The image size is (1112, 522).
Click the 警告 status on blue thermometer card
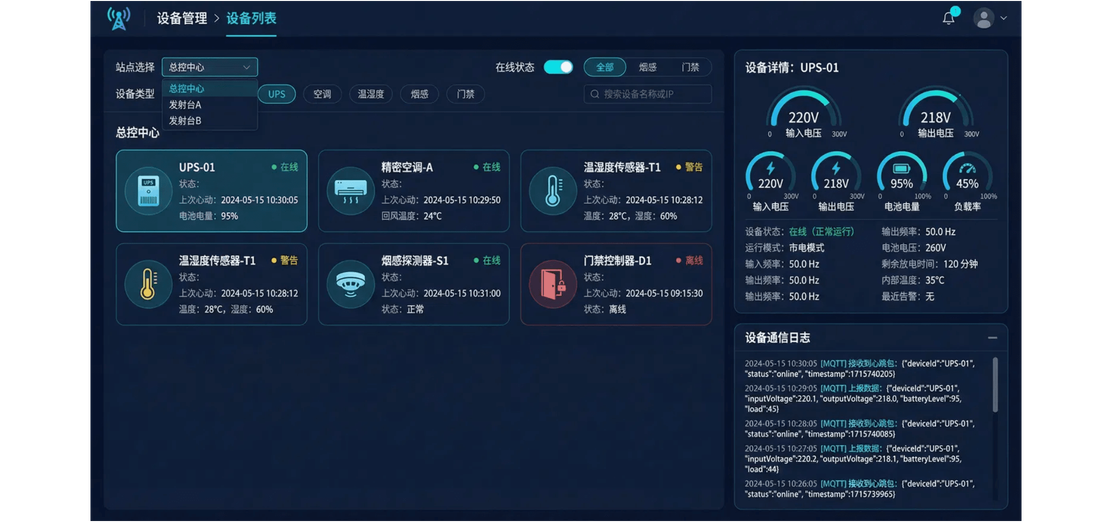pyautogui.click(x=689, y=167)
